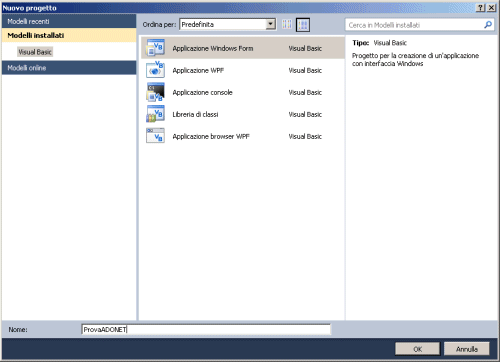Click the Tipo: Visual Basic description text

tap(379, 43)
